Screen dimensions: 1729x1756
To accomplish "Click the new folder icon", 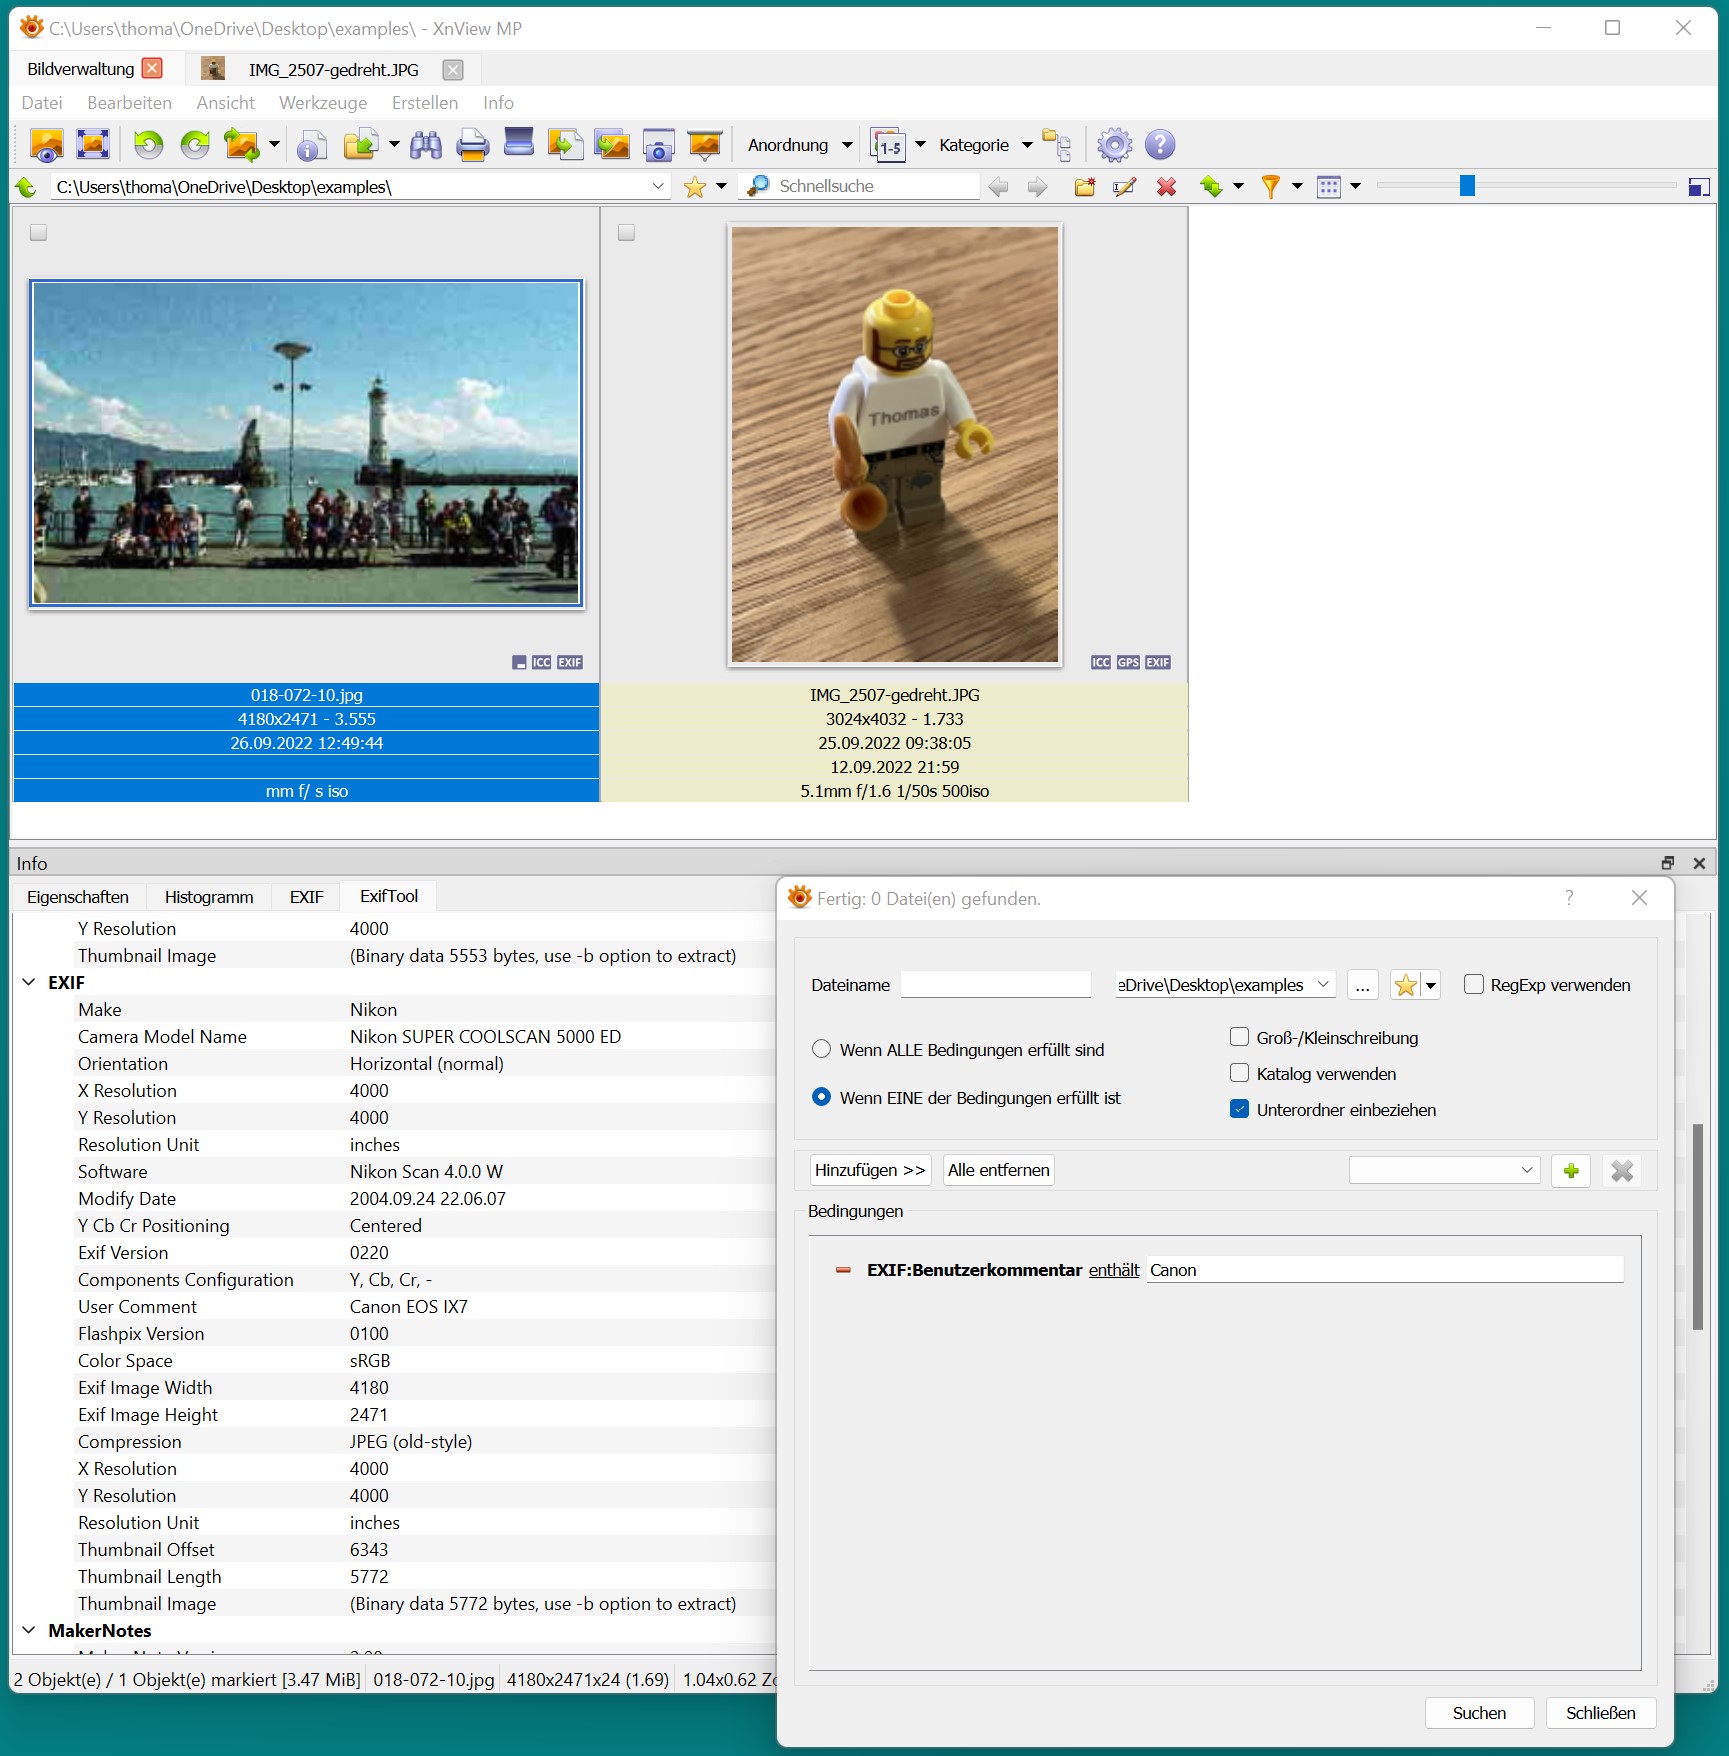I will (x=1084, y=187).
